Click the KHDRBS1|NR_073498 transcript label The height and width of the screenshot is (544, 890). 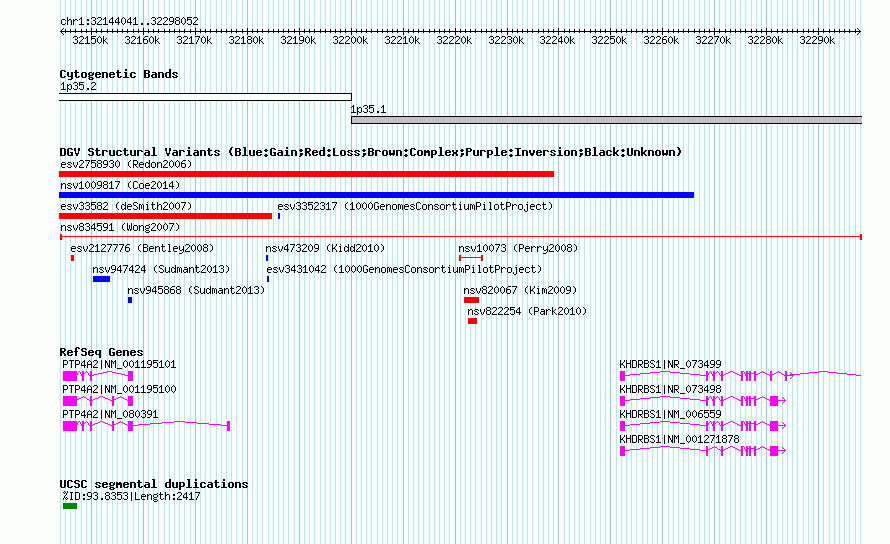point(670,390)
